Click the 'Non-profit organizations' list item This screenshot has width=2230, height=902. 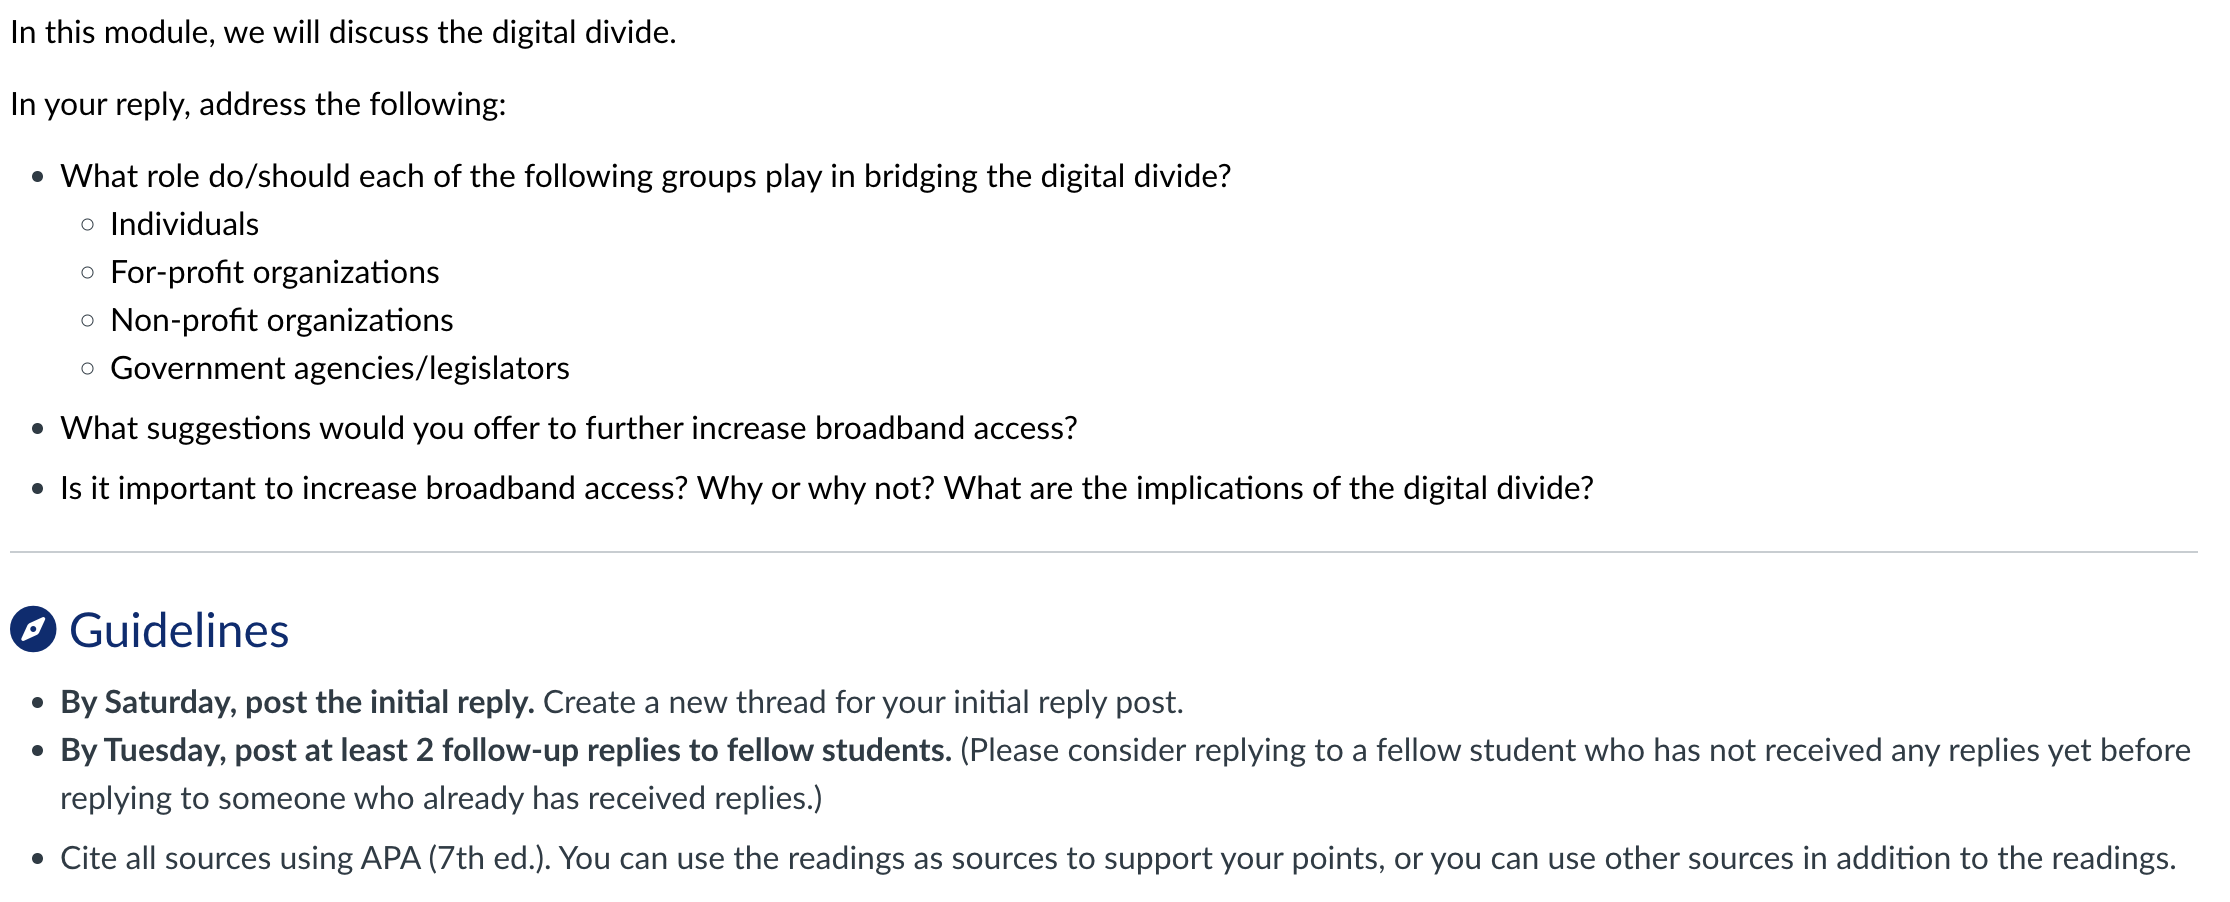coord(282,320)
